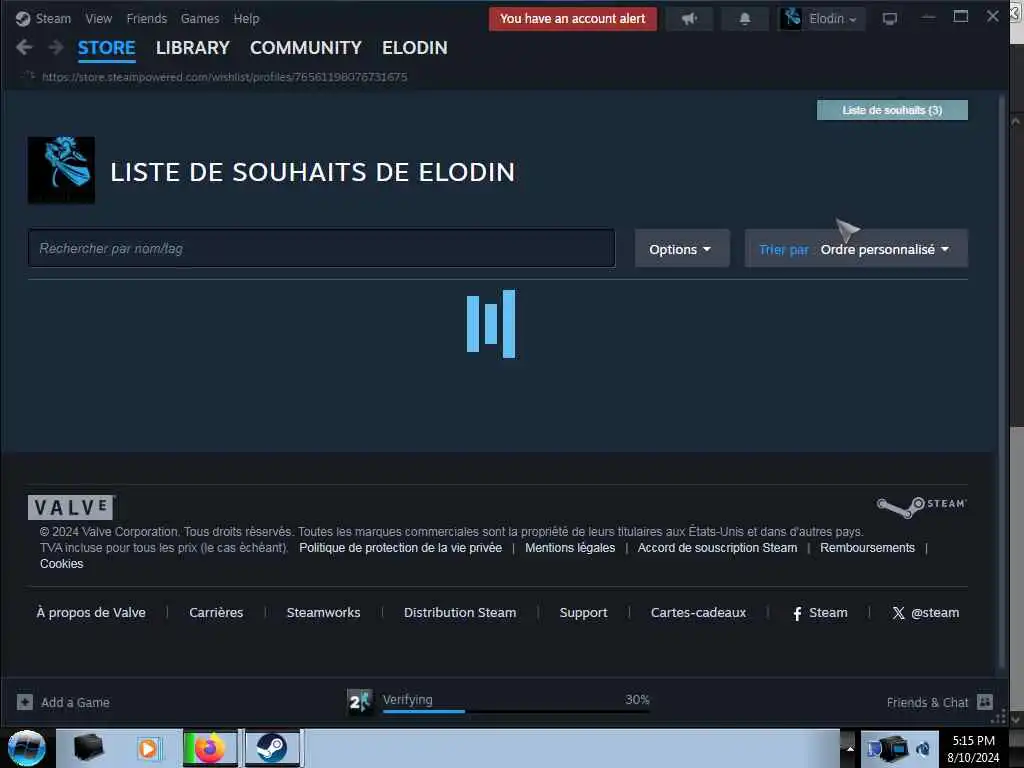The height and width of the screenshot is (768, 1024).
Task: Open the Help menu
Action: (x=246, y=19)
